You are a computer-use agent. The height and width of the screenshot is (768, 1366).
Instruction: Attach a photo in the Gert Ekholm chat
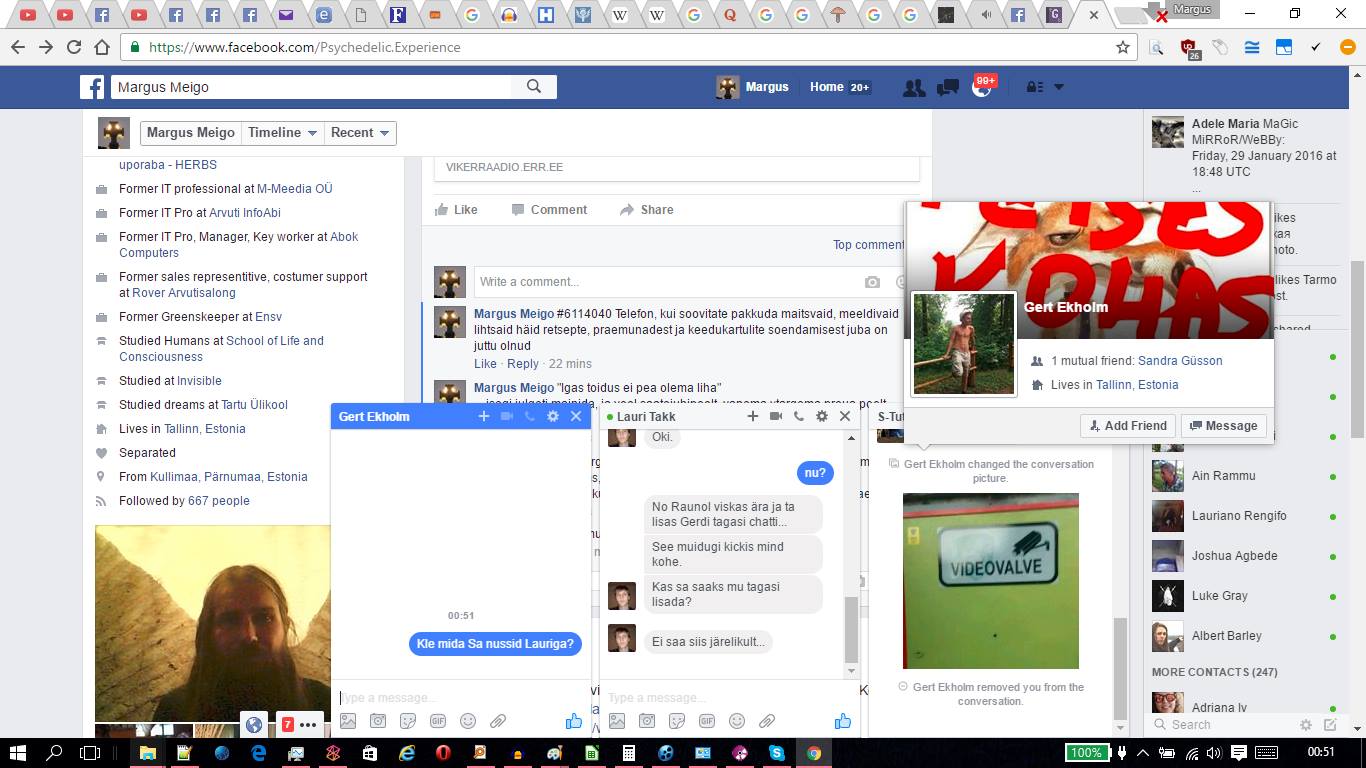point(348,721)
